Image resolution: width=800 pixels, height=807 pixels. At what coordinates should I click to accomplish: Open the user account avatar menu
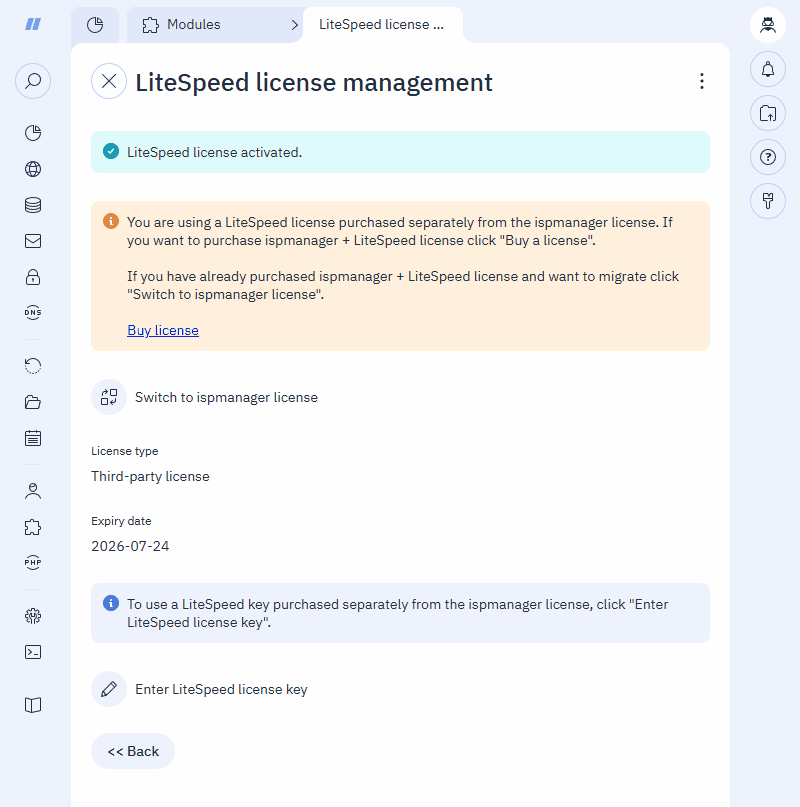point(768,25)
